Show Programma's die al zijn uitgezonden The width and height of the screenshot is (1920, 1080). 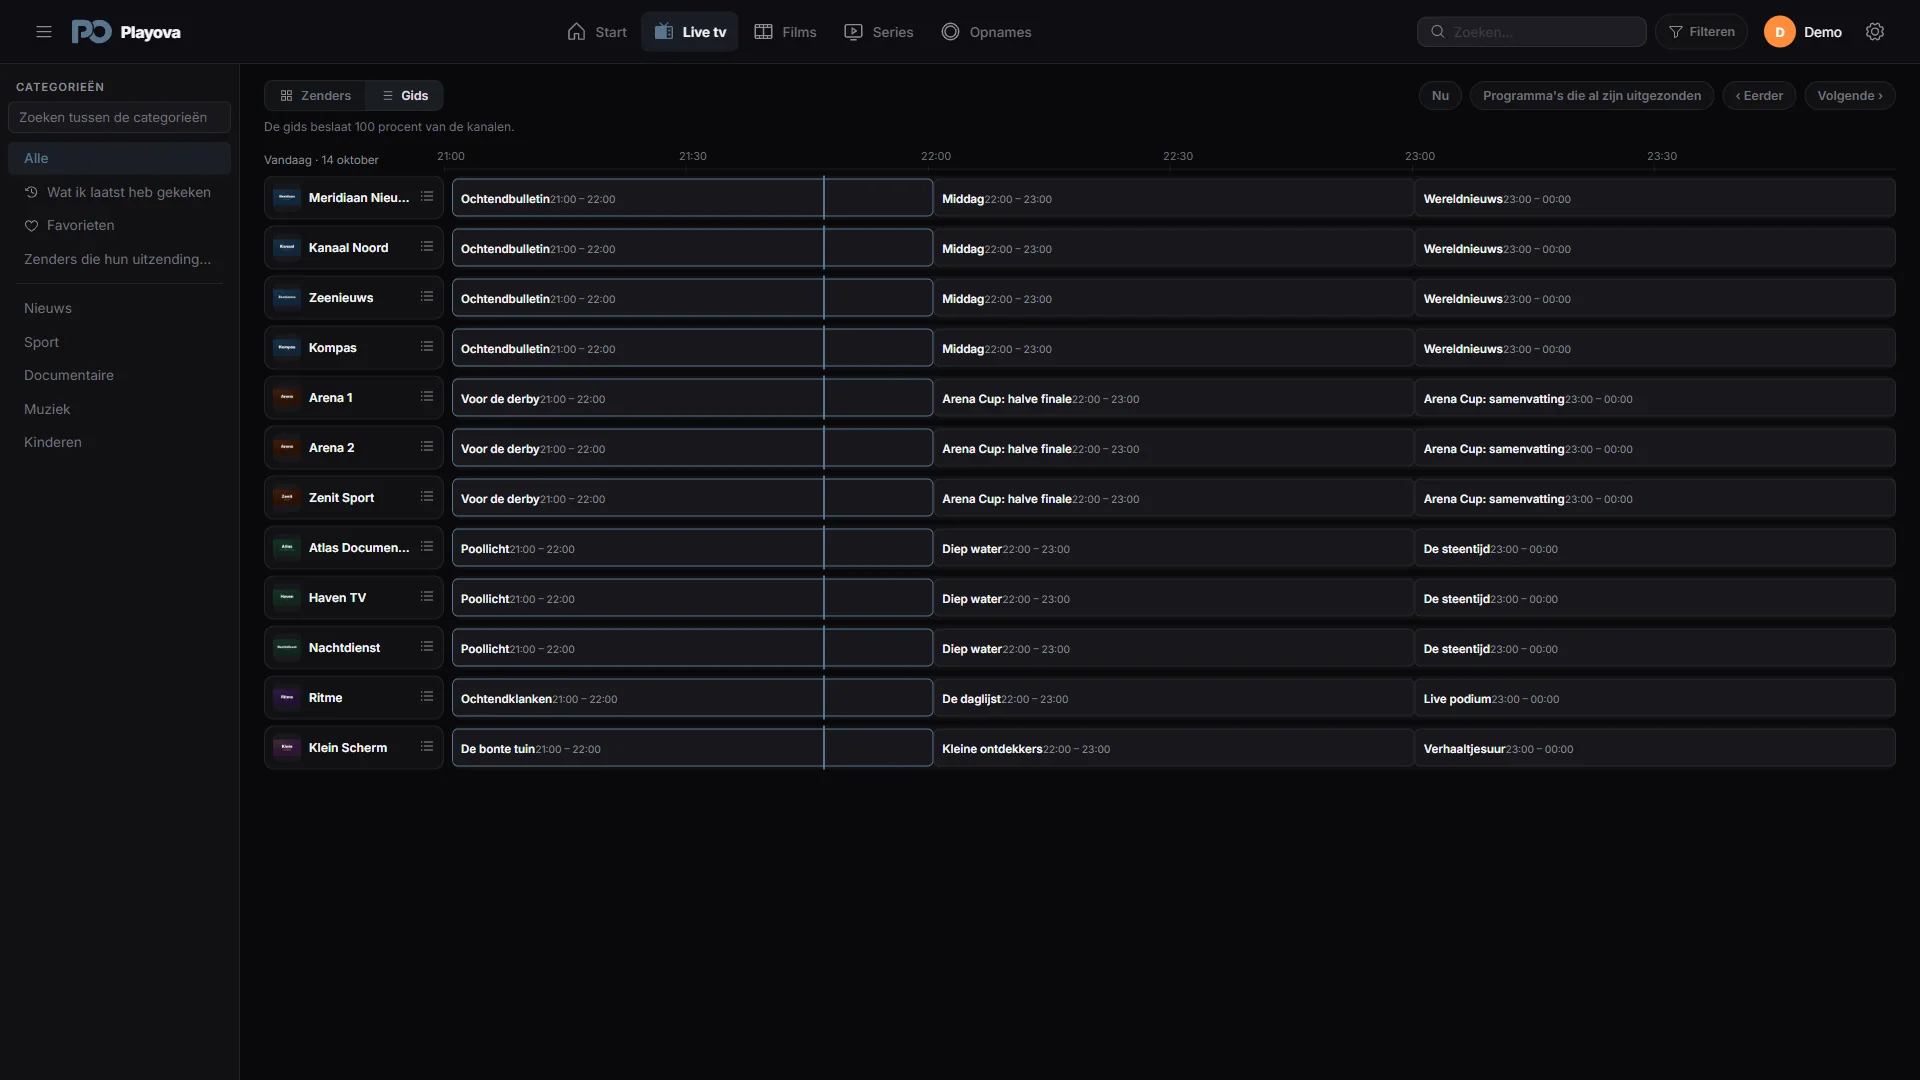click(x=1591, y=96)
